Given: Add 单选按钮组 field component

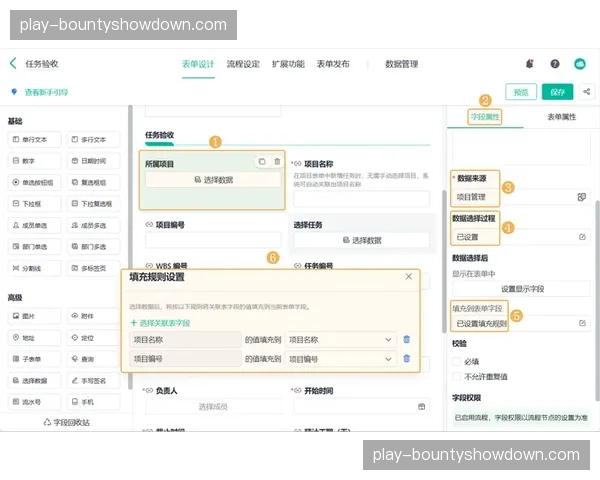Looking at the screenshot, I should 34,182.
